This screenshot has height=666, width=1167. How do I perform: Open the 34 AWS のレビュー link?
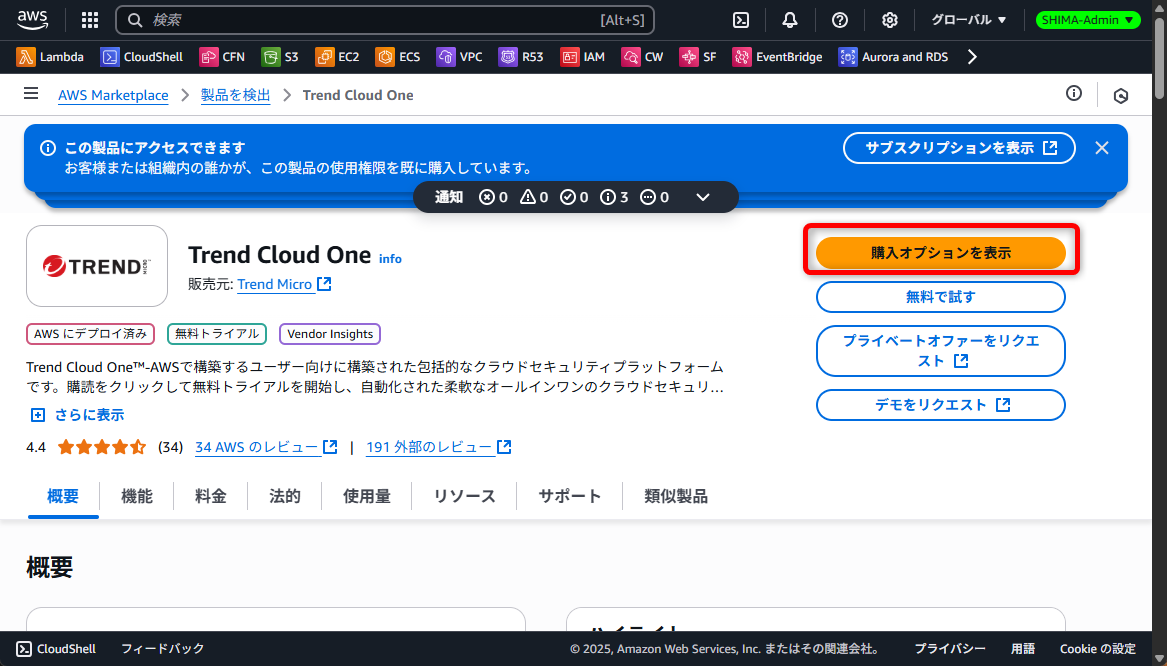(x=266, y=447)
